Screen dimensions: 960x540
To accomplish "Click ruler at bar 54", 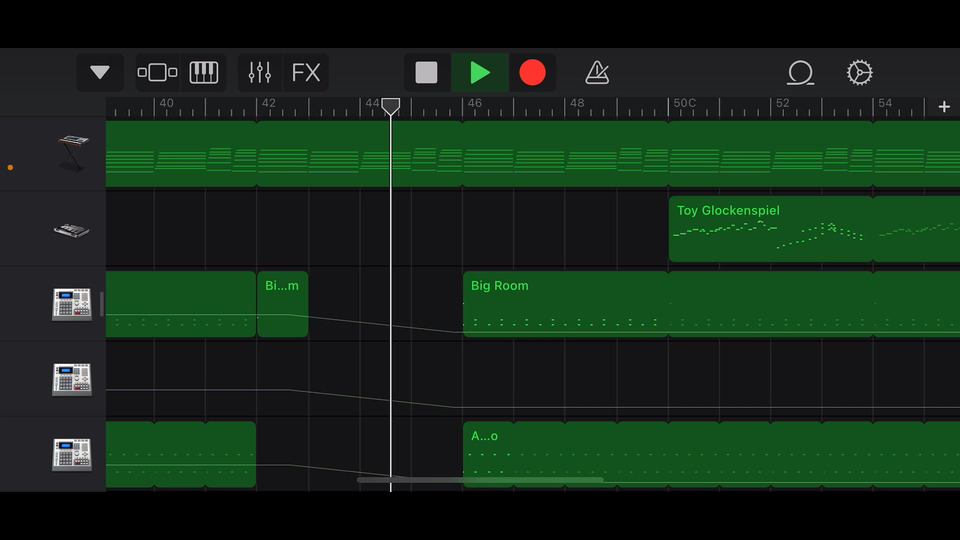I will (885, 103).
